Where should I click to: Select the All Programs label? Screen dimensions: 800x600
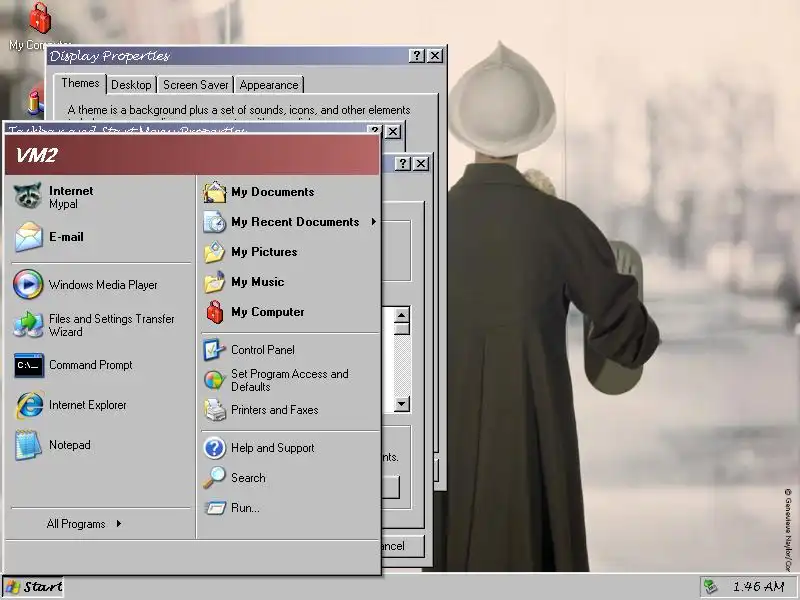pyautogui.click(x=76, y=524)
